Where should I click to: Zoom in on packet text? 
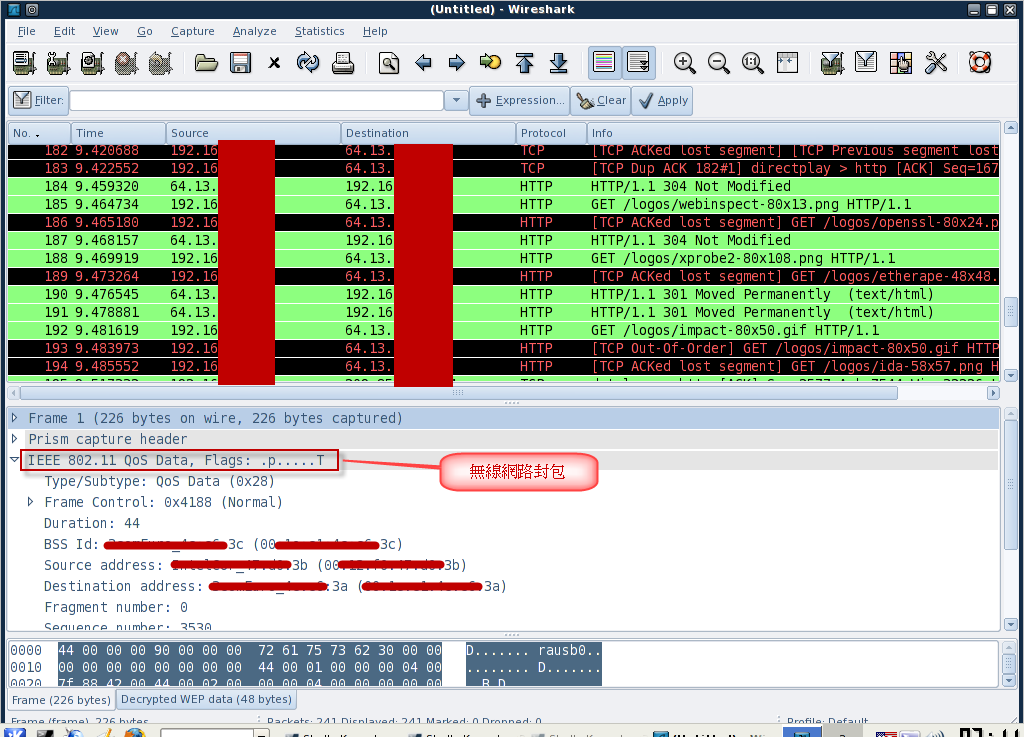684,63
